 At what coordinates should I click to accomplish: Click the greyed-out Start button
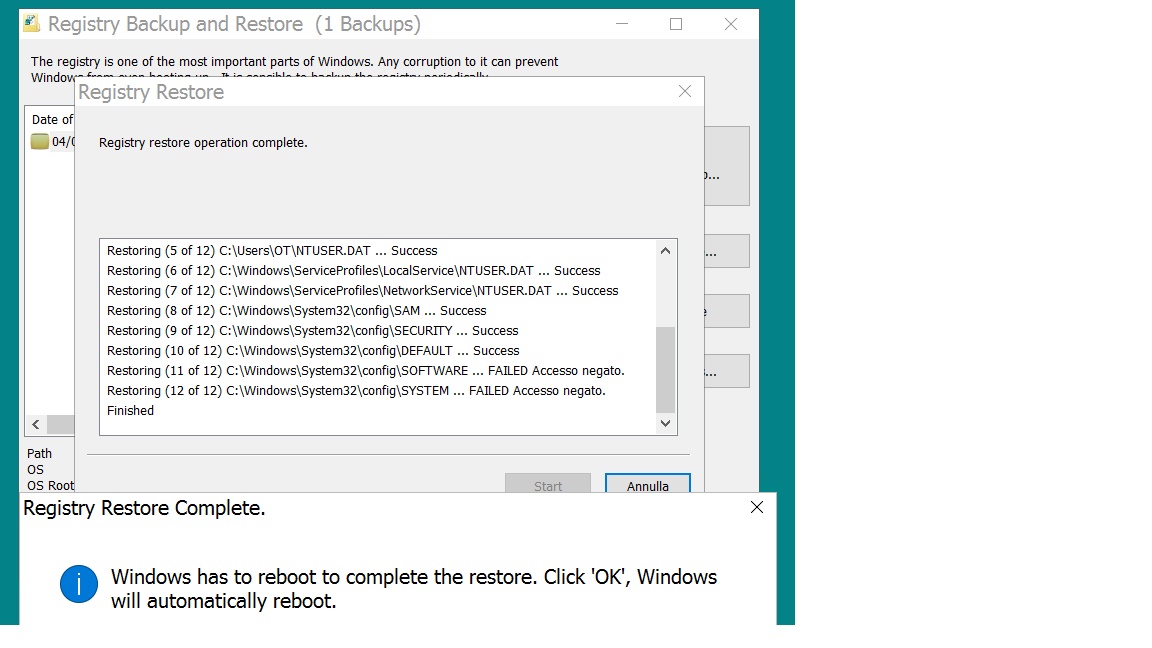click(x=547, y=486)
